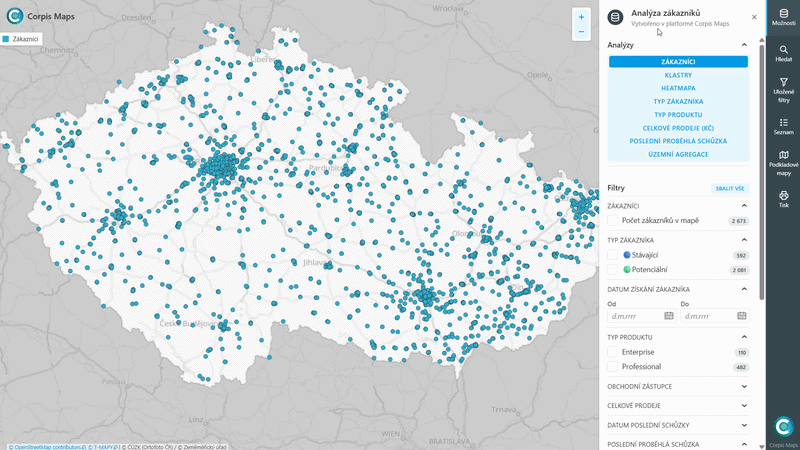
Task: Click the 592 Stávající count badge
Action: click(x=741, y=255)
